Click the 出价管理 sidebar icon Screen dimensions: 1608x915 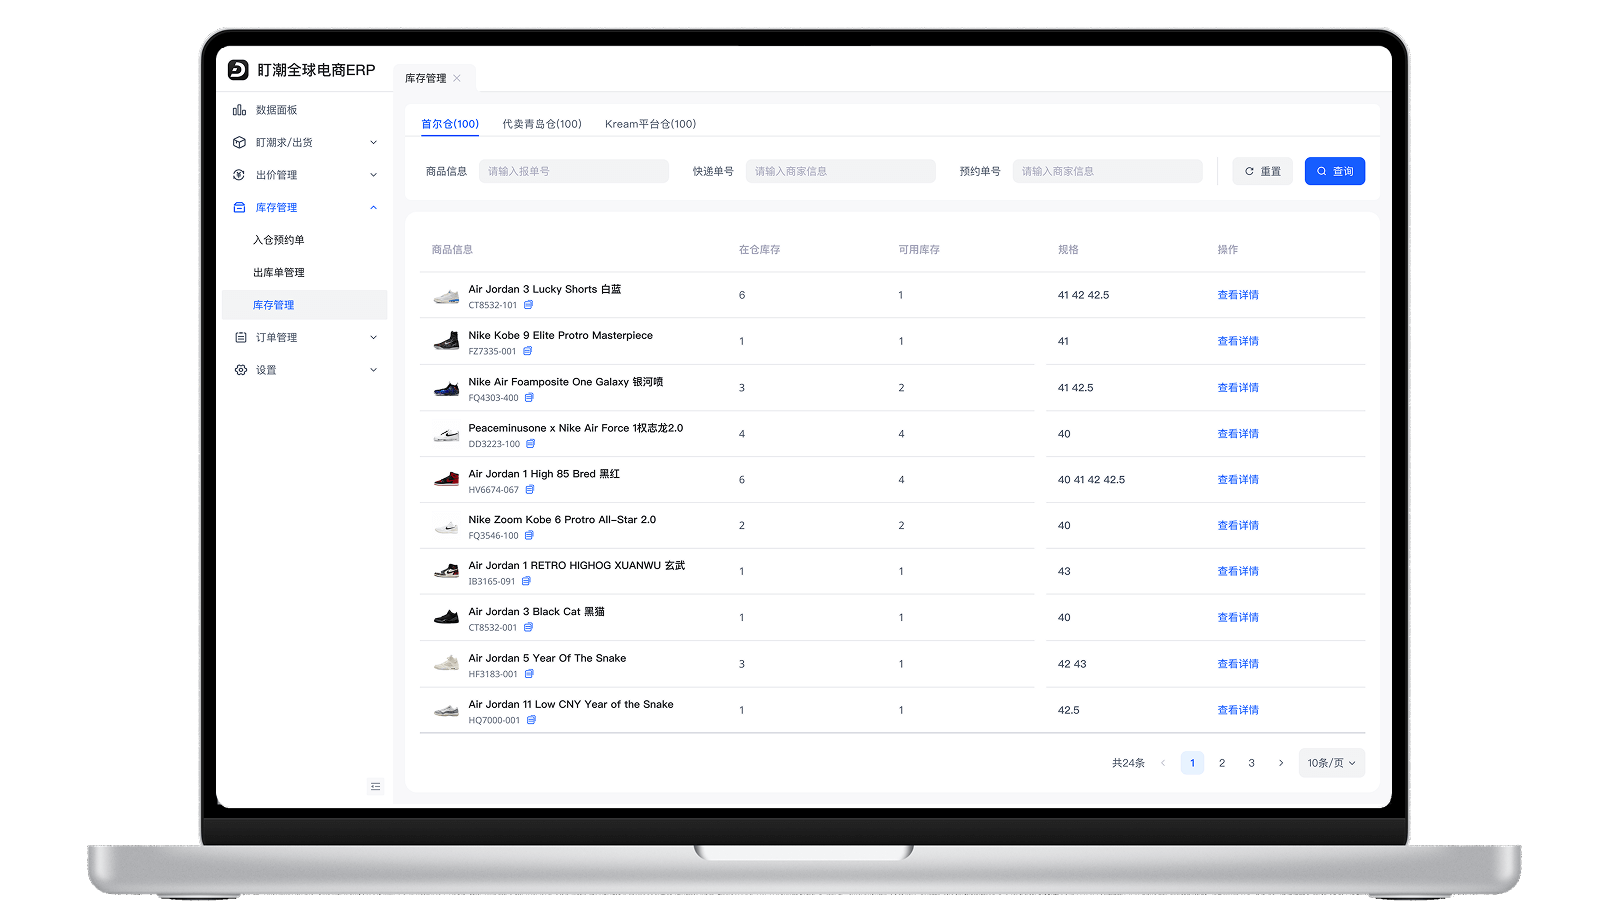[x=239, y=175]
